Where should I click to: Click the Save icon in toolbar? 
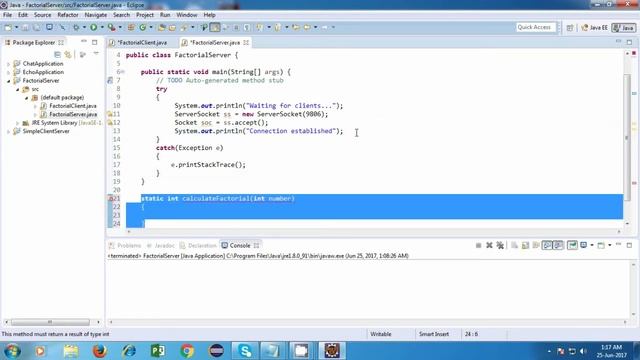(x=25, y=27)
